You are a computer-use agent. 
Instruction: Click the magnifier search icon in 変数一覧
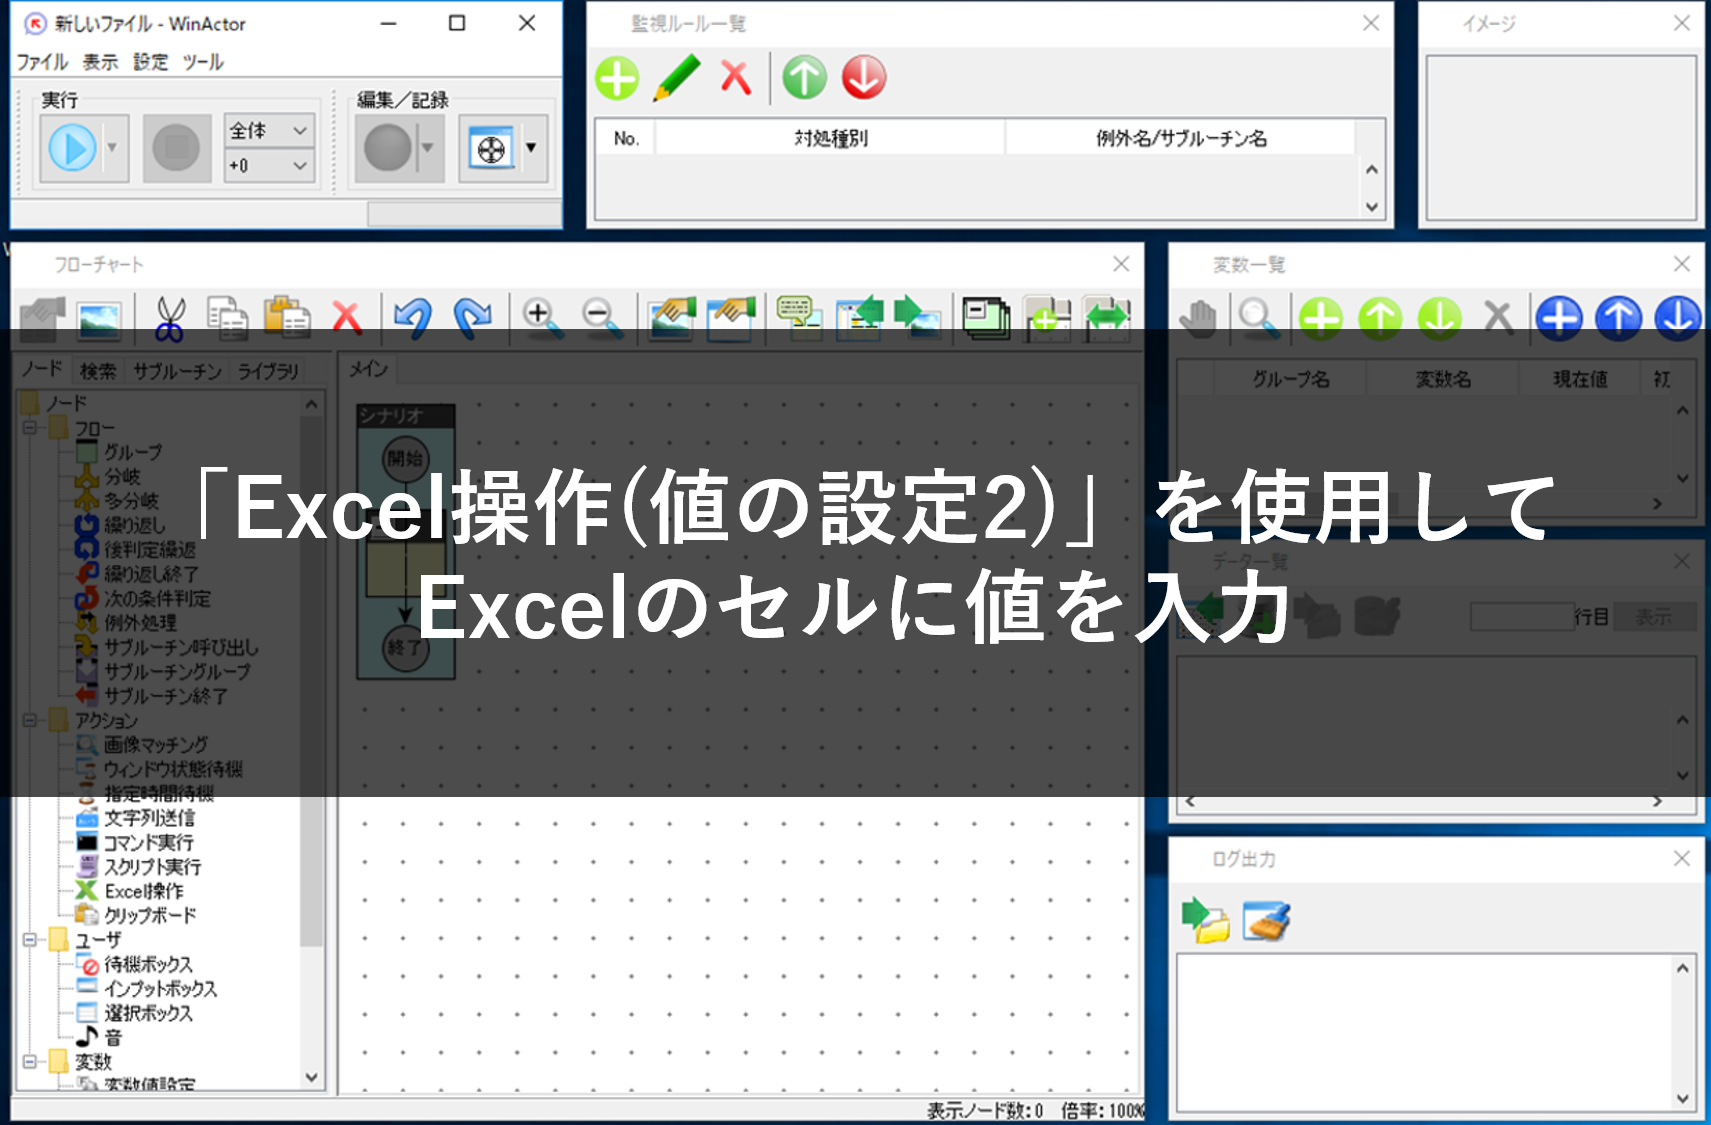[1257, 317]
